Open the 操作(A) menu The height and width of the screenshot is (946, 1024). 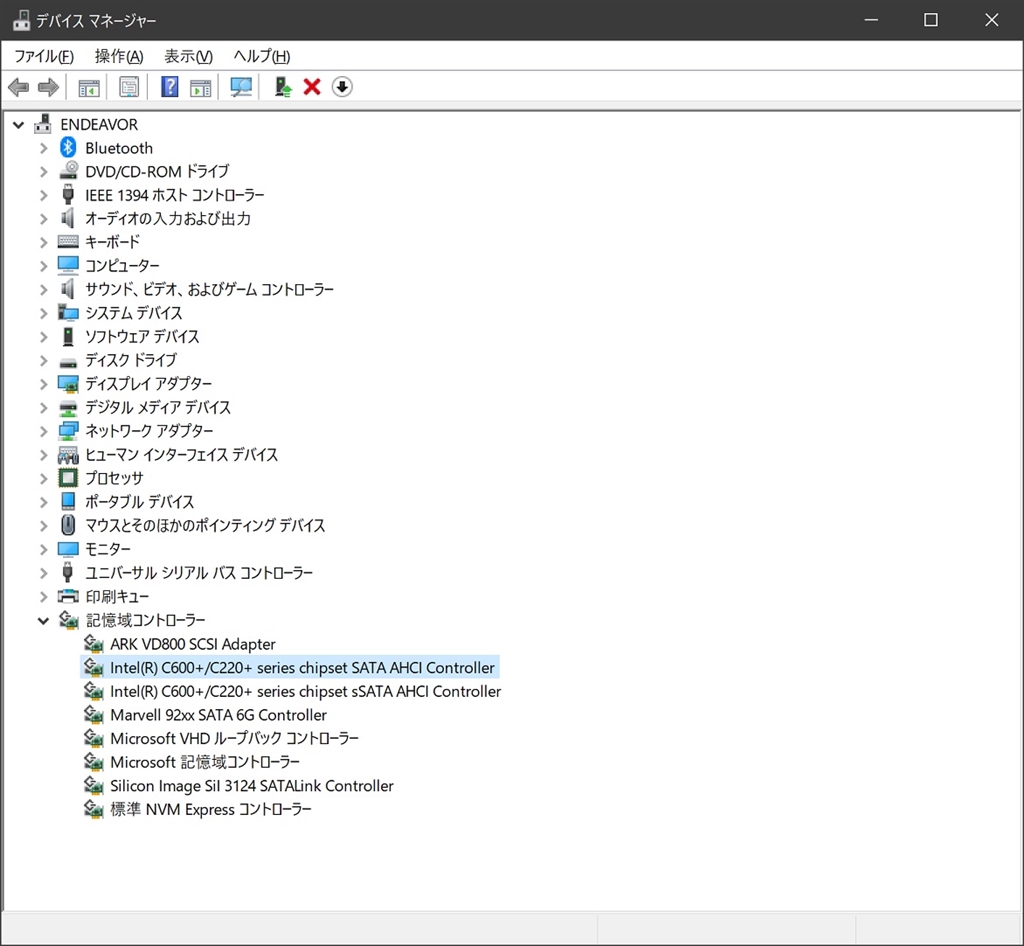pyautogui.click(x=119, y=56)
